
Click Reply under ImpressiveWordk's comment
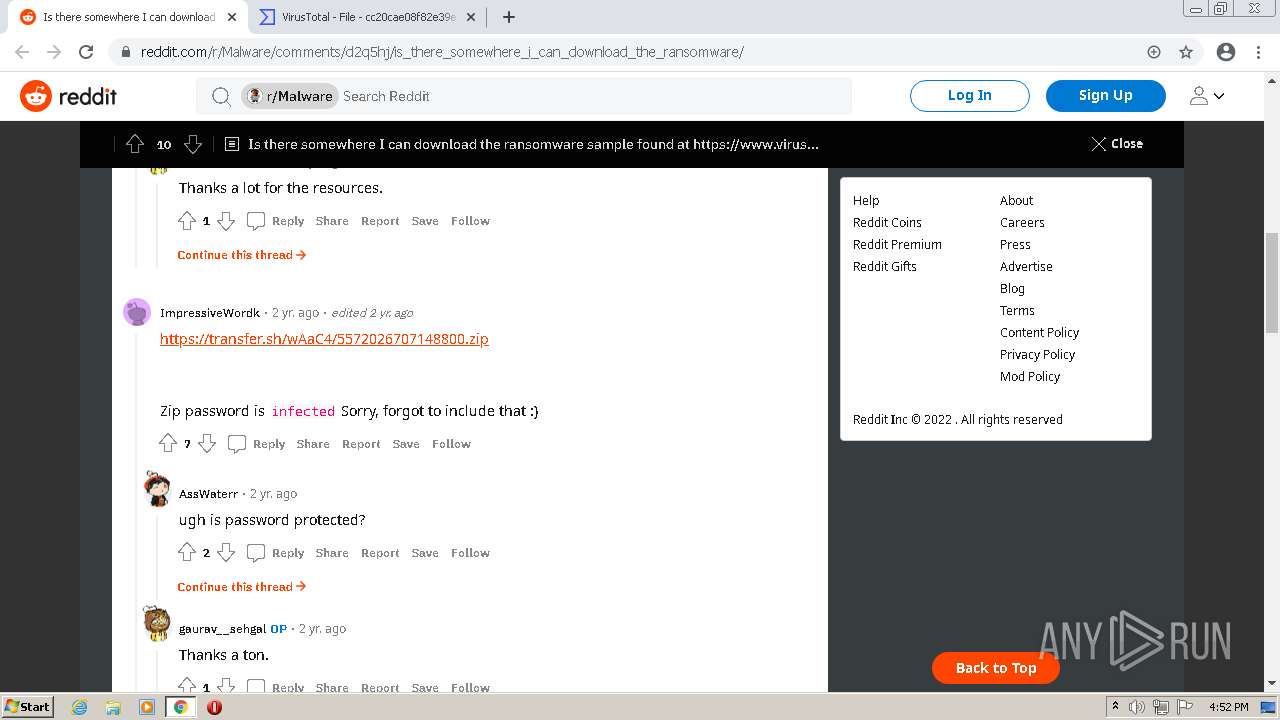(269, 444)
